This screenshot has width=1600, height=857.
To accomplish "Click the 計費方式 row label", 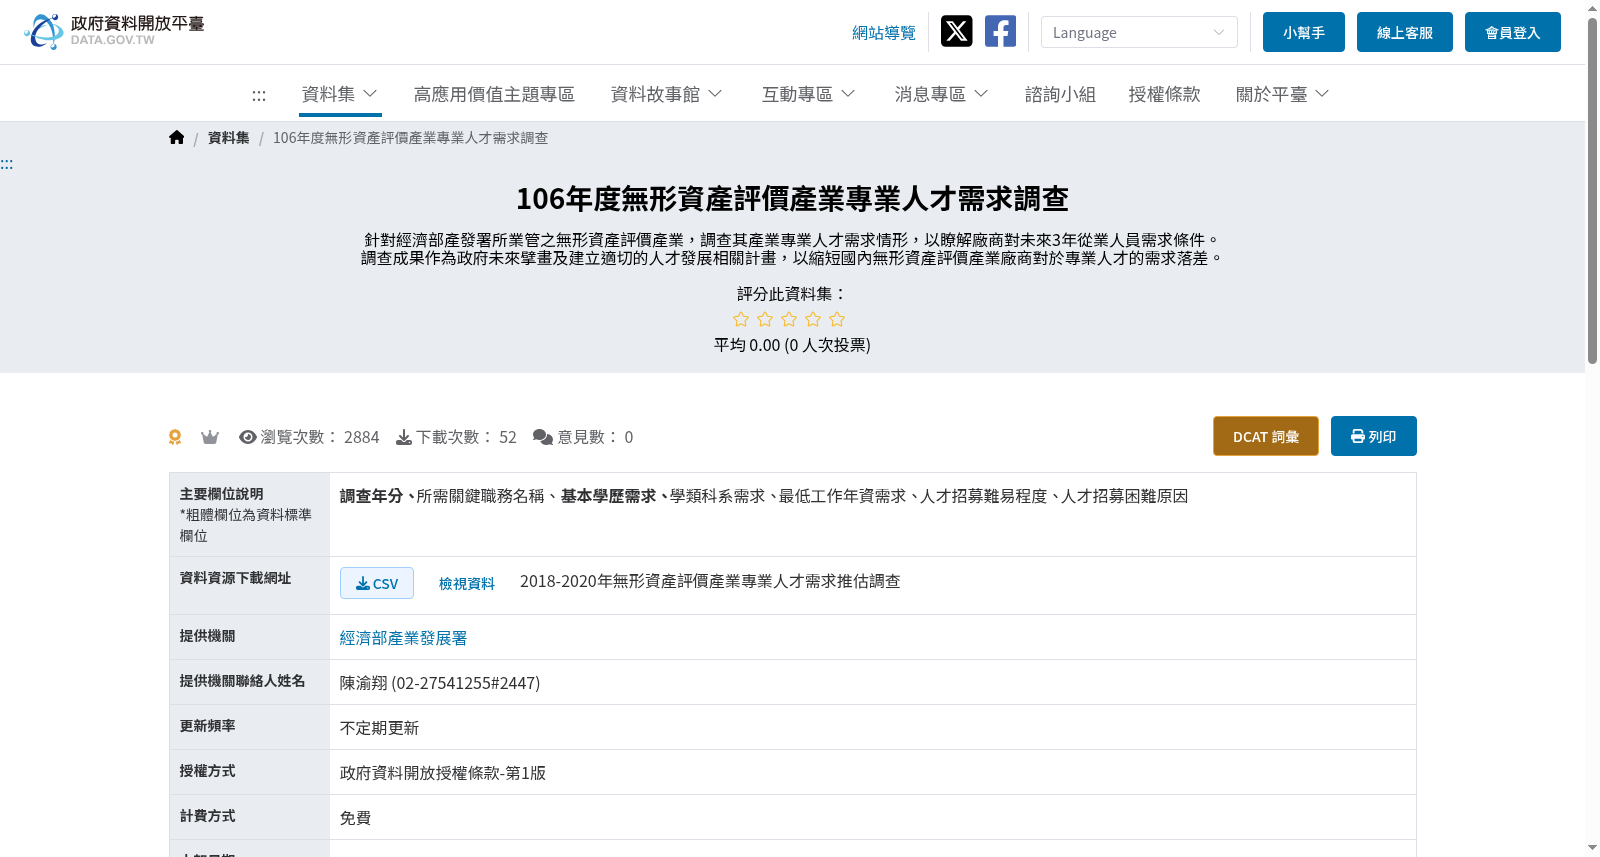I will [x=208, y=816].
